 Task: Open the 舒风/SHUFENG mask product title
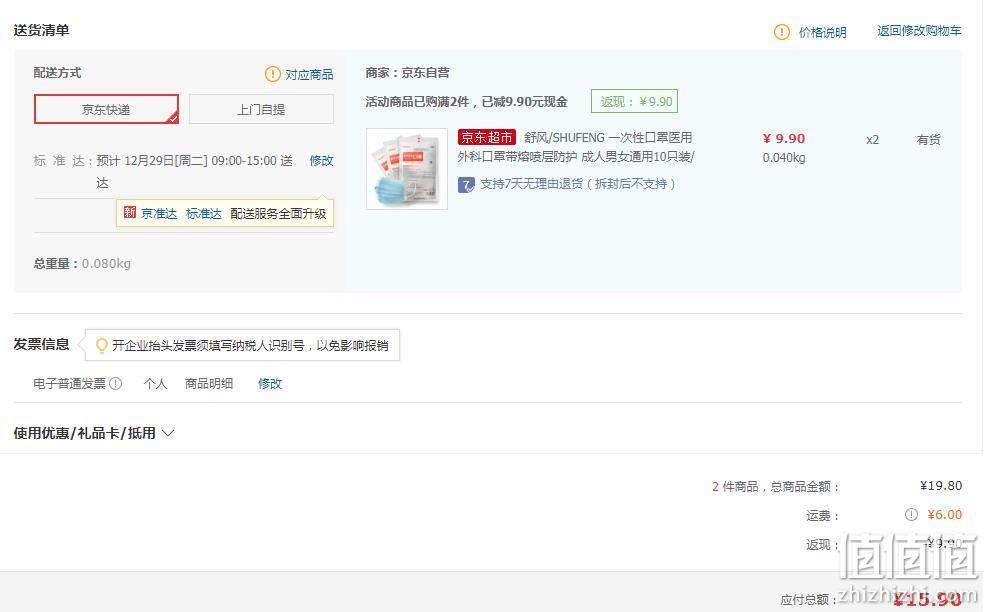click(575, 147)
